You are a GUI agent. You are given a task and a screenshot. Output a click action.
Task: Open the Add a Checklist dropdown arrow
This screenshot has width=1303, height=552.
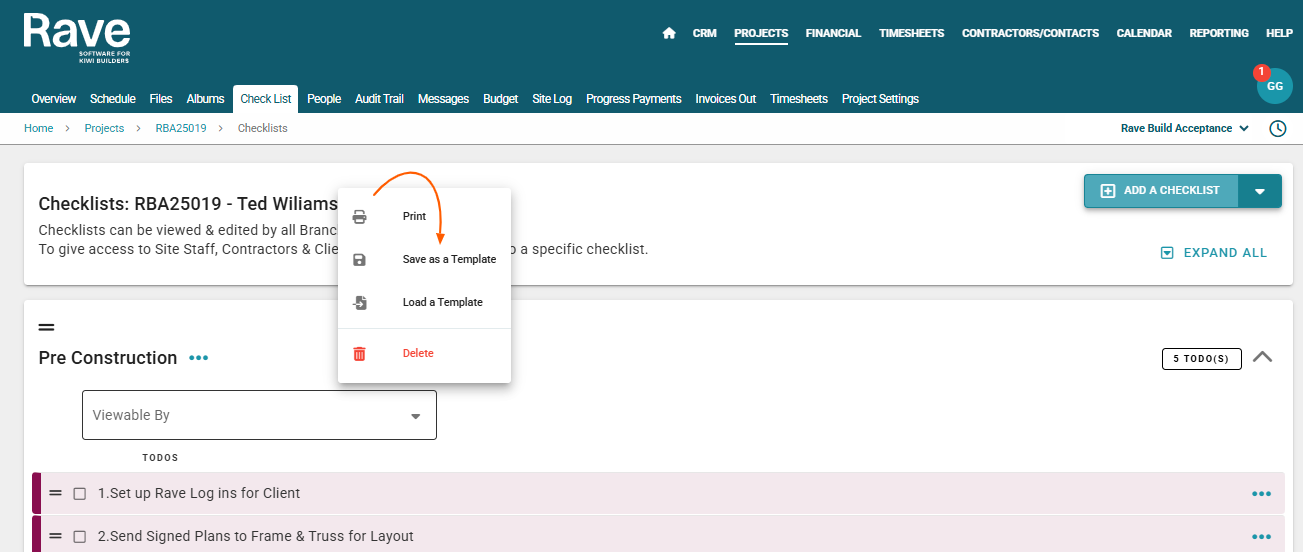[x=1260, y=191]
